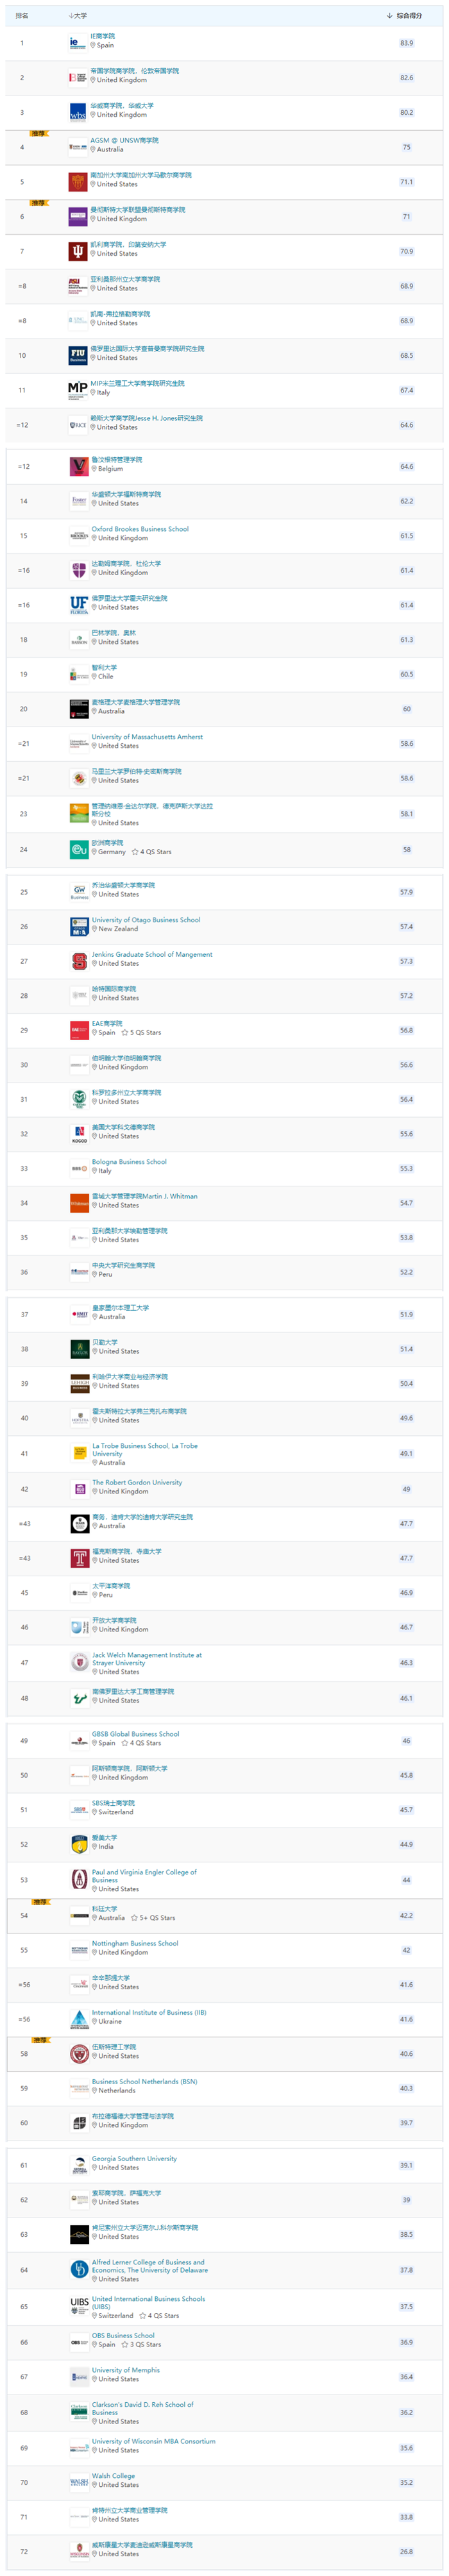Sort by 大学 column header
The image size is (449, 2576).
[77, 15]
